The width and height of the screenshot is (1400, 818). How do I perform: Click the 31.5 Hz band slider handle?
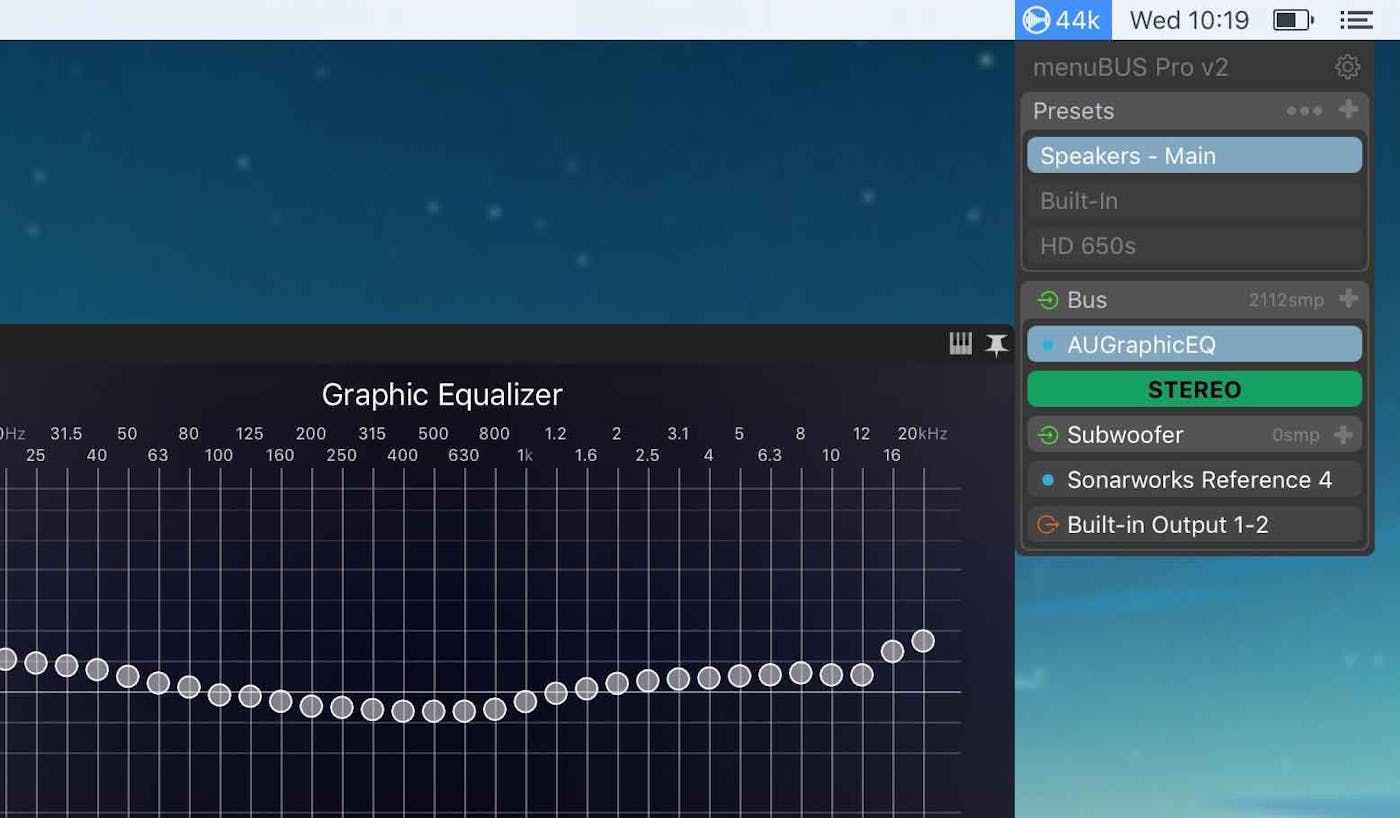66,665
